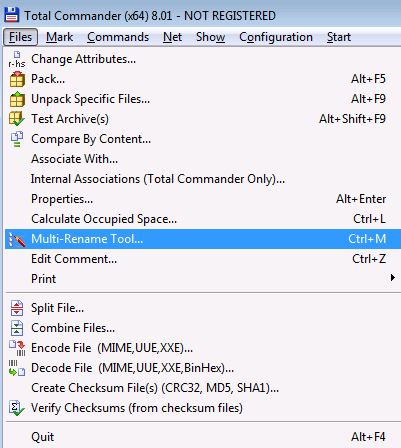Click the Pack archive box icon
Viewport: 401px width, 448px height.
17,79
